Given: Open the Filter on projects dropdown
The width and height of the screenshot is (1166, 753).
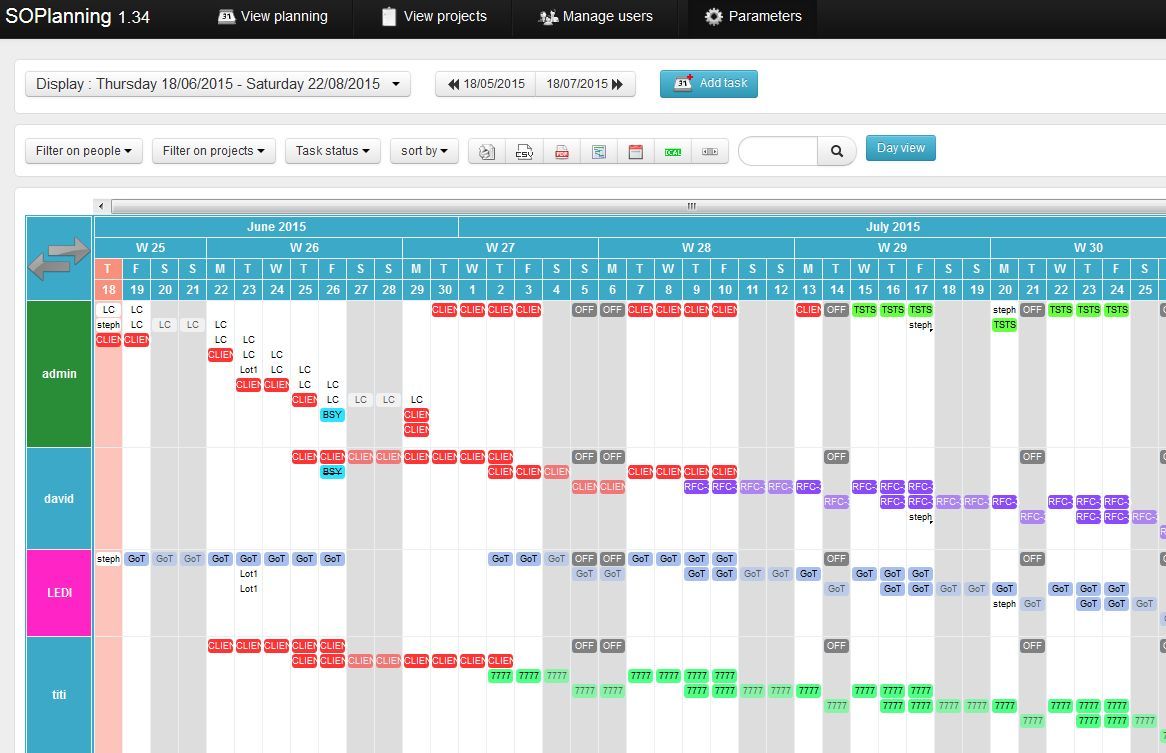Looking at the screenshot, I should click(x=213, y=150).
